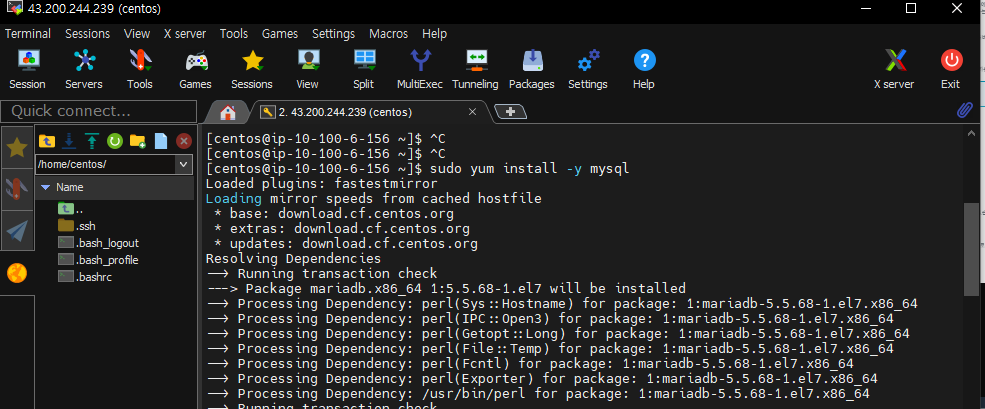Open the Servers toolbar icon

(84, 69)
